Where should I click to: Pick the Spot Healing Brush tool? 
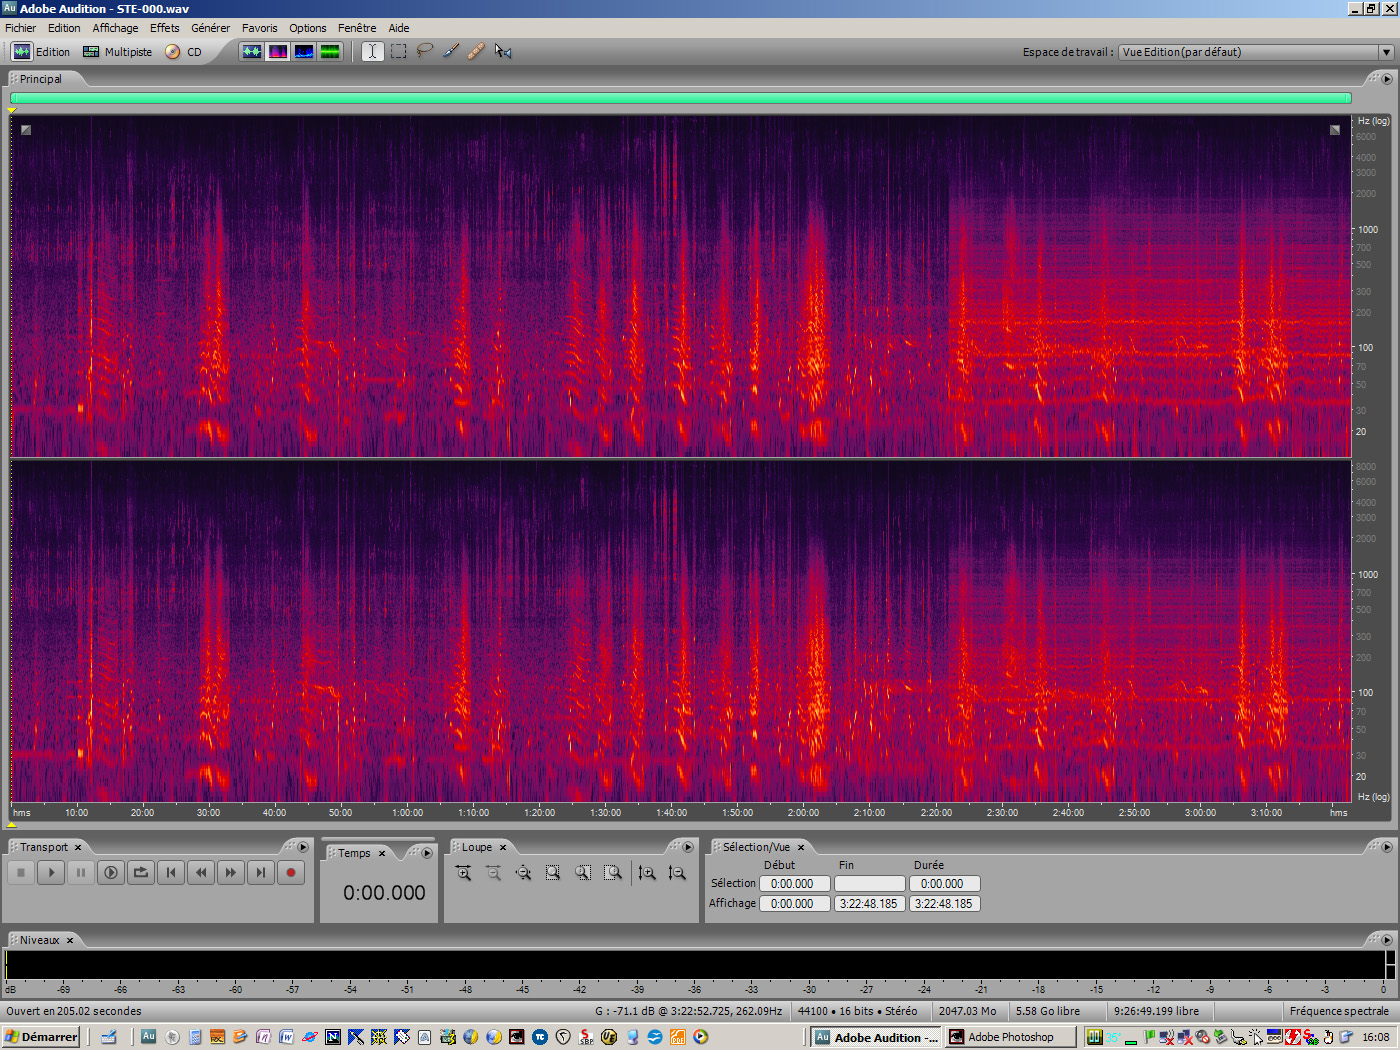476,51
